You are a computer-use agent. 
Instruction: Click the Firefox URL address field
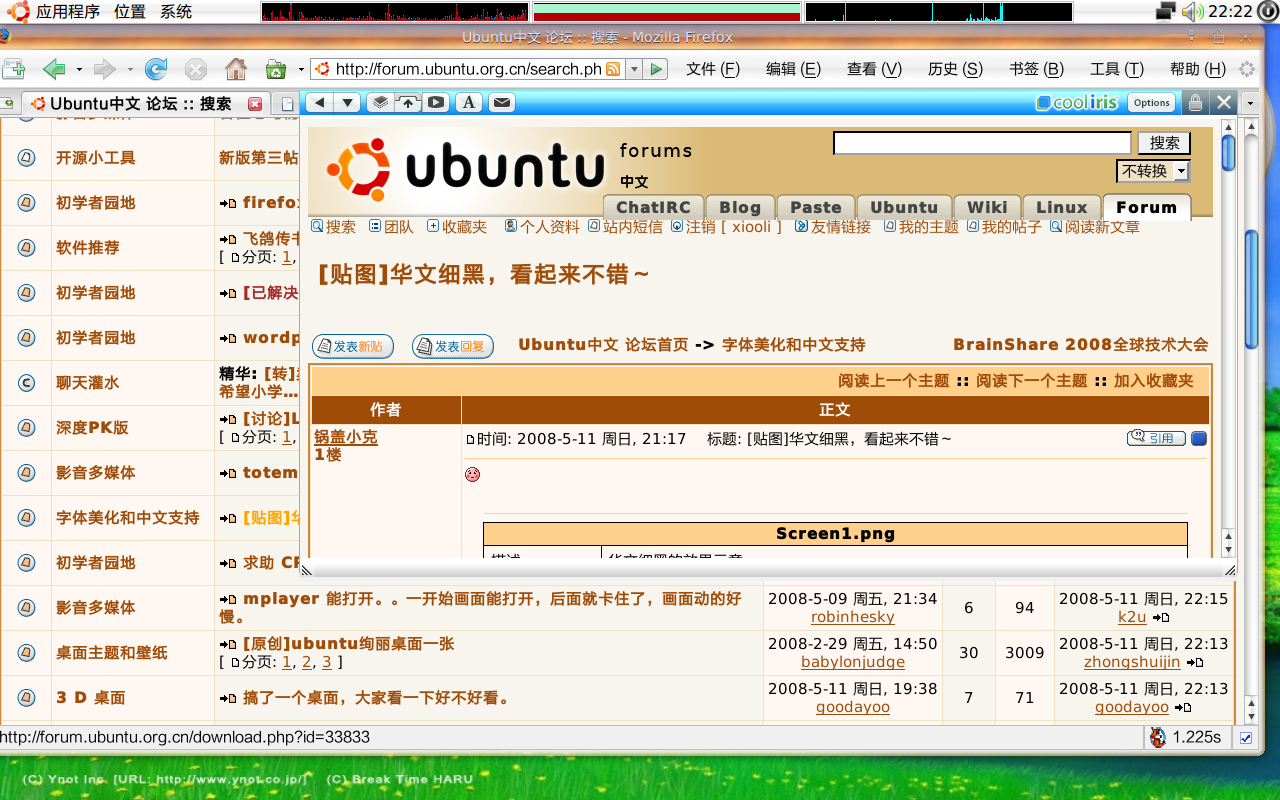tap(467, 69)
